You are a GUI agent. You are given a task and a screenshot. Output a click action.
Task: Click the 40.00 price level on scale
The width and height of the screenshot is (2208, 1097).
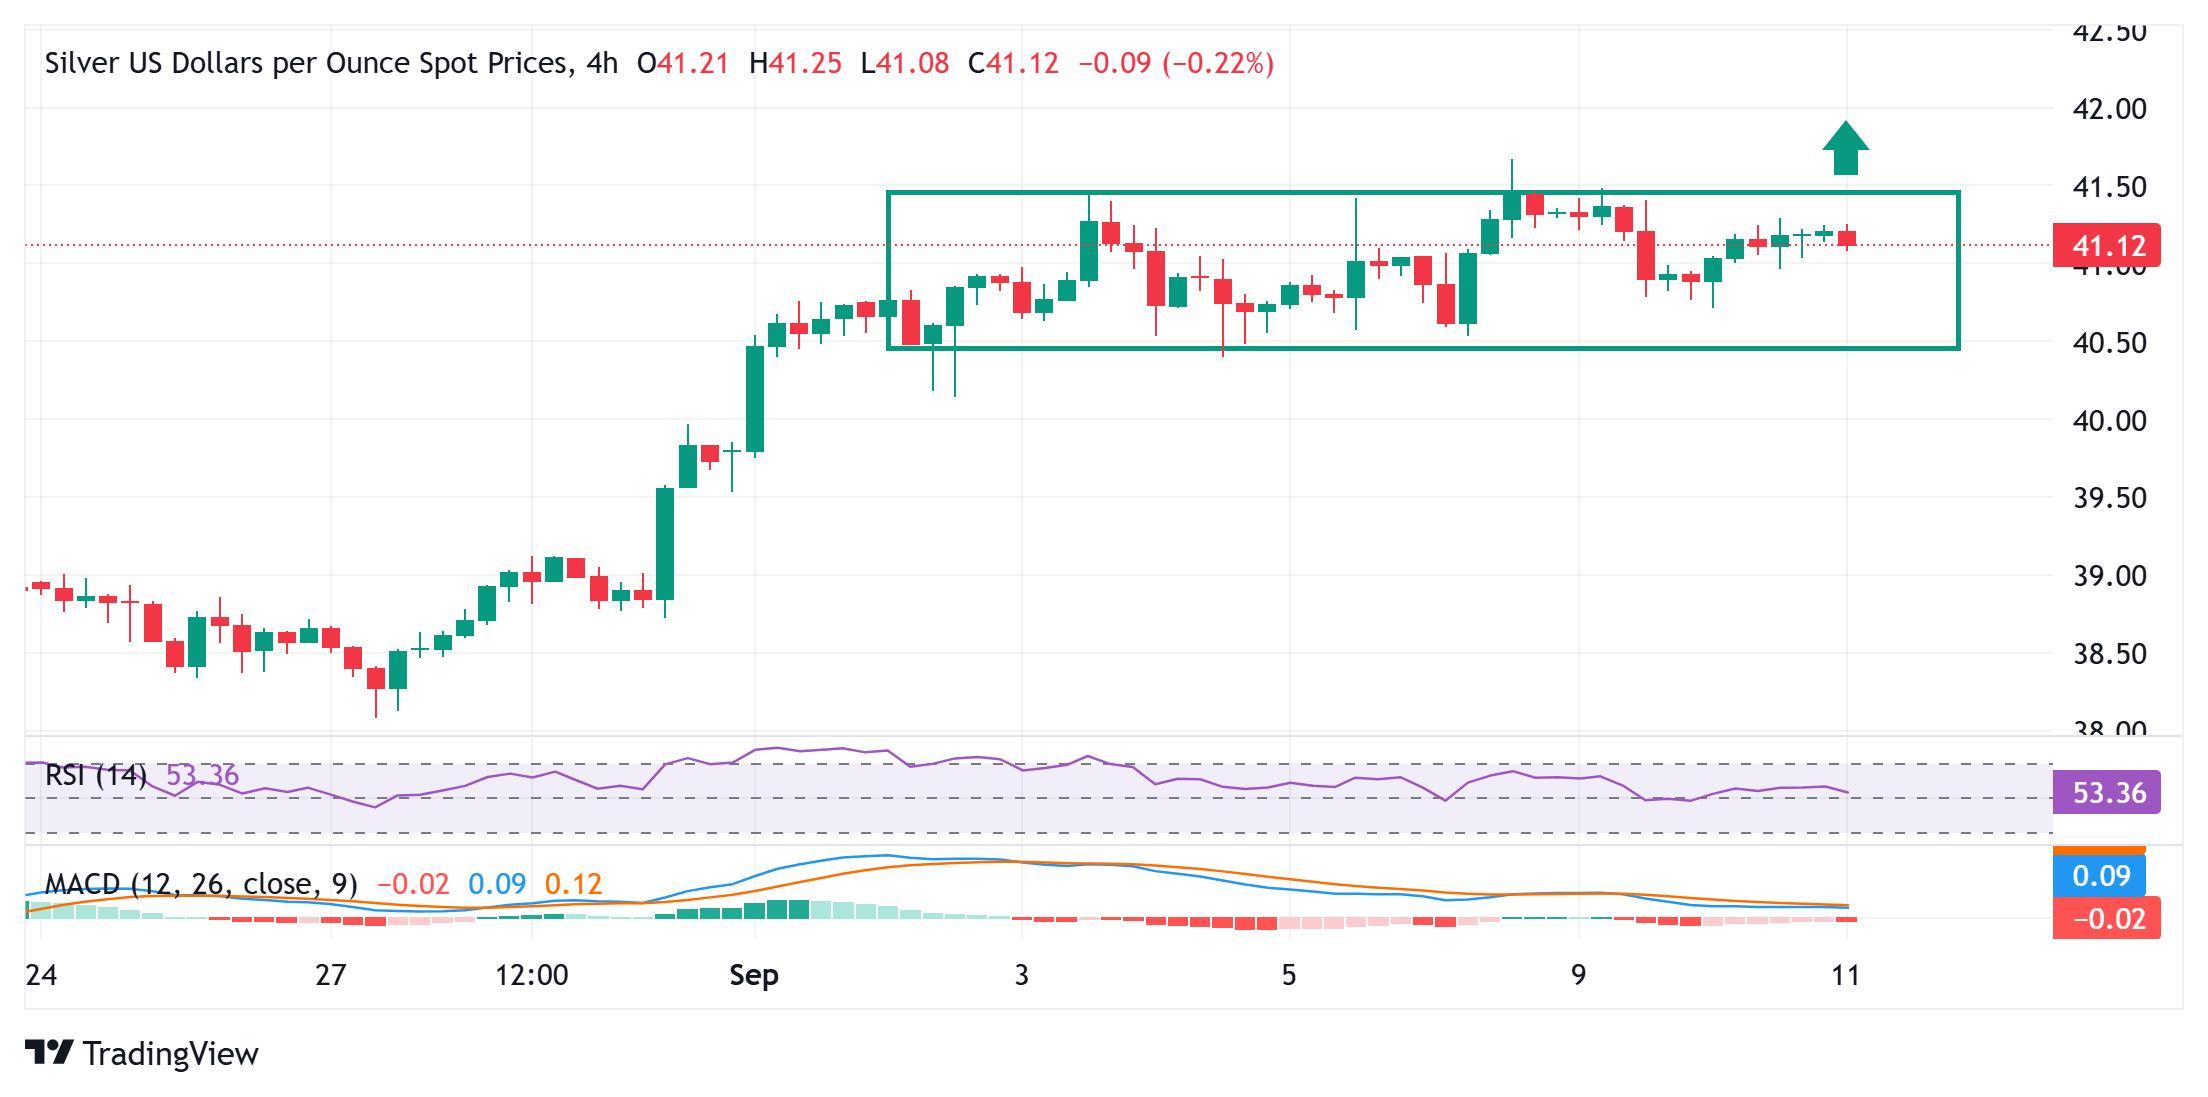tap(2110, 421)
